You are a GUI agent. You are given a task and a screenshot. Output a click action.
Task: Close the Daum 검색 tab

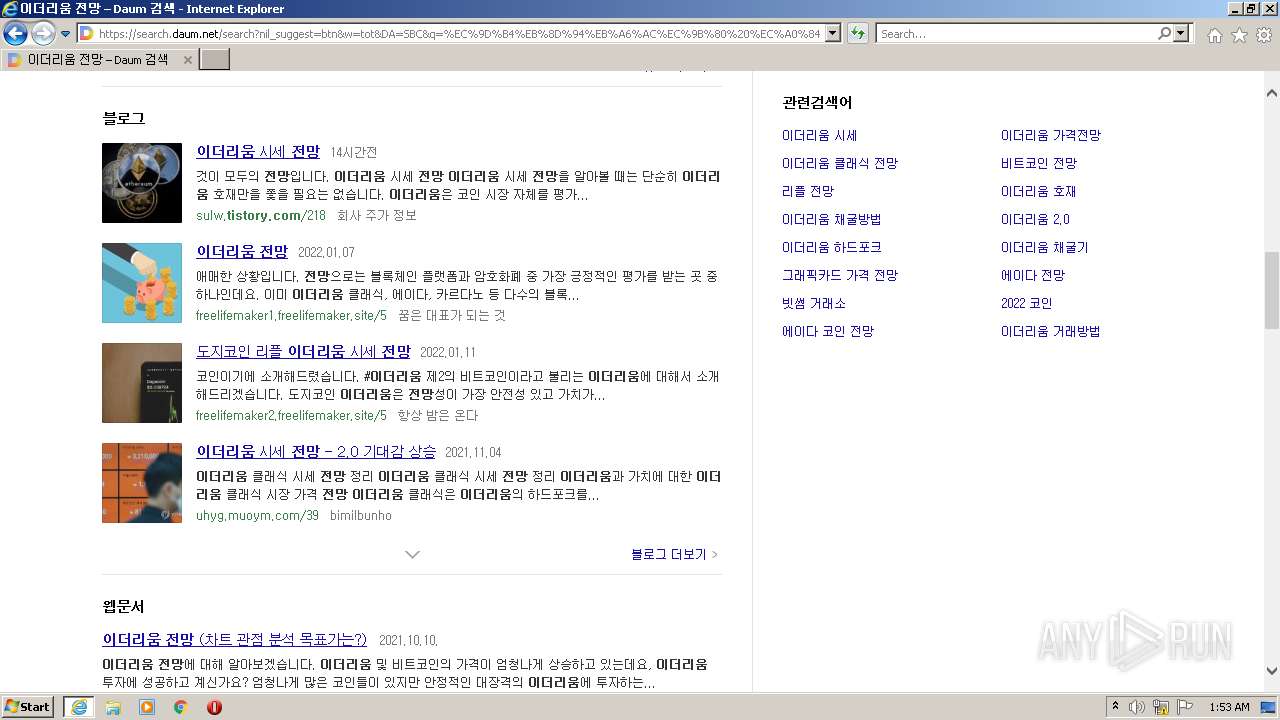[187, 60]
